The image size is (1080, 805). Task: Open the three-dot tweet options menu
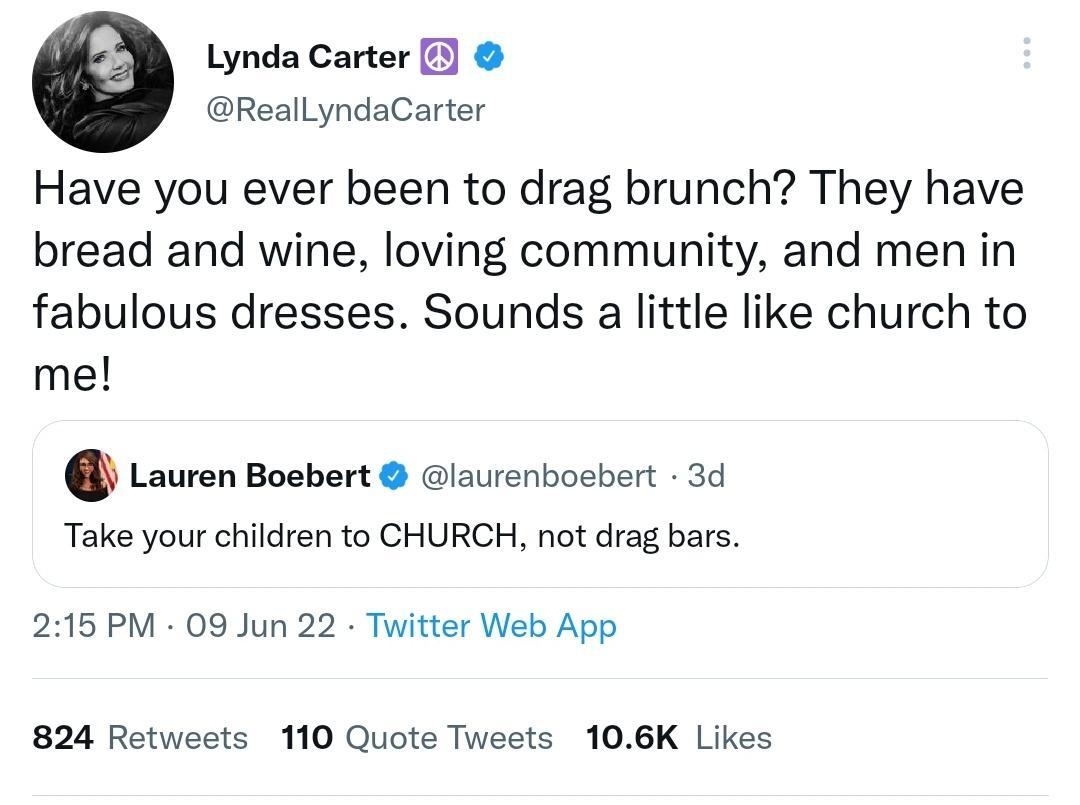1026,55
